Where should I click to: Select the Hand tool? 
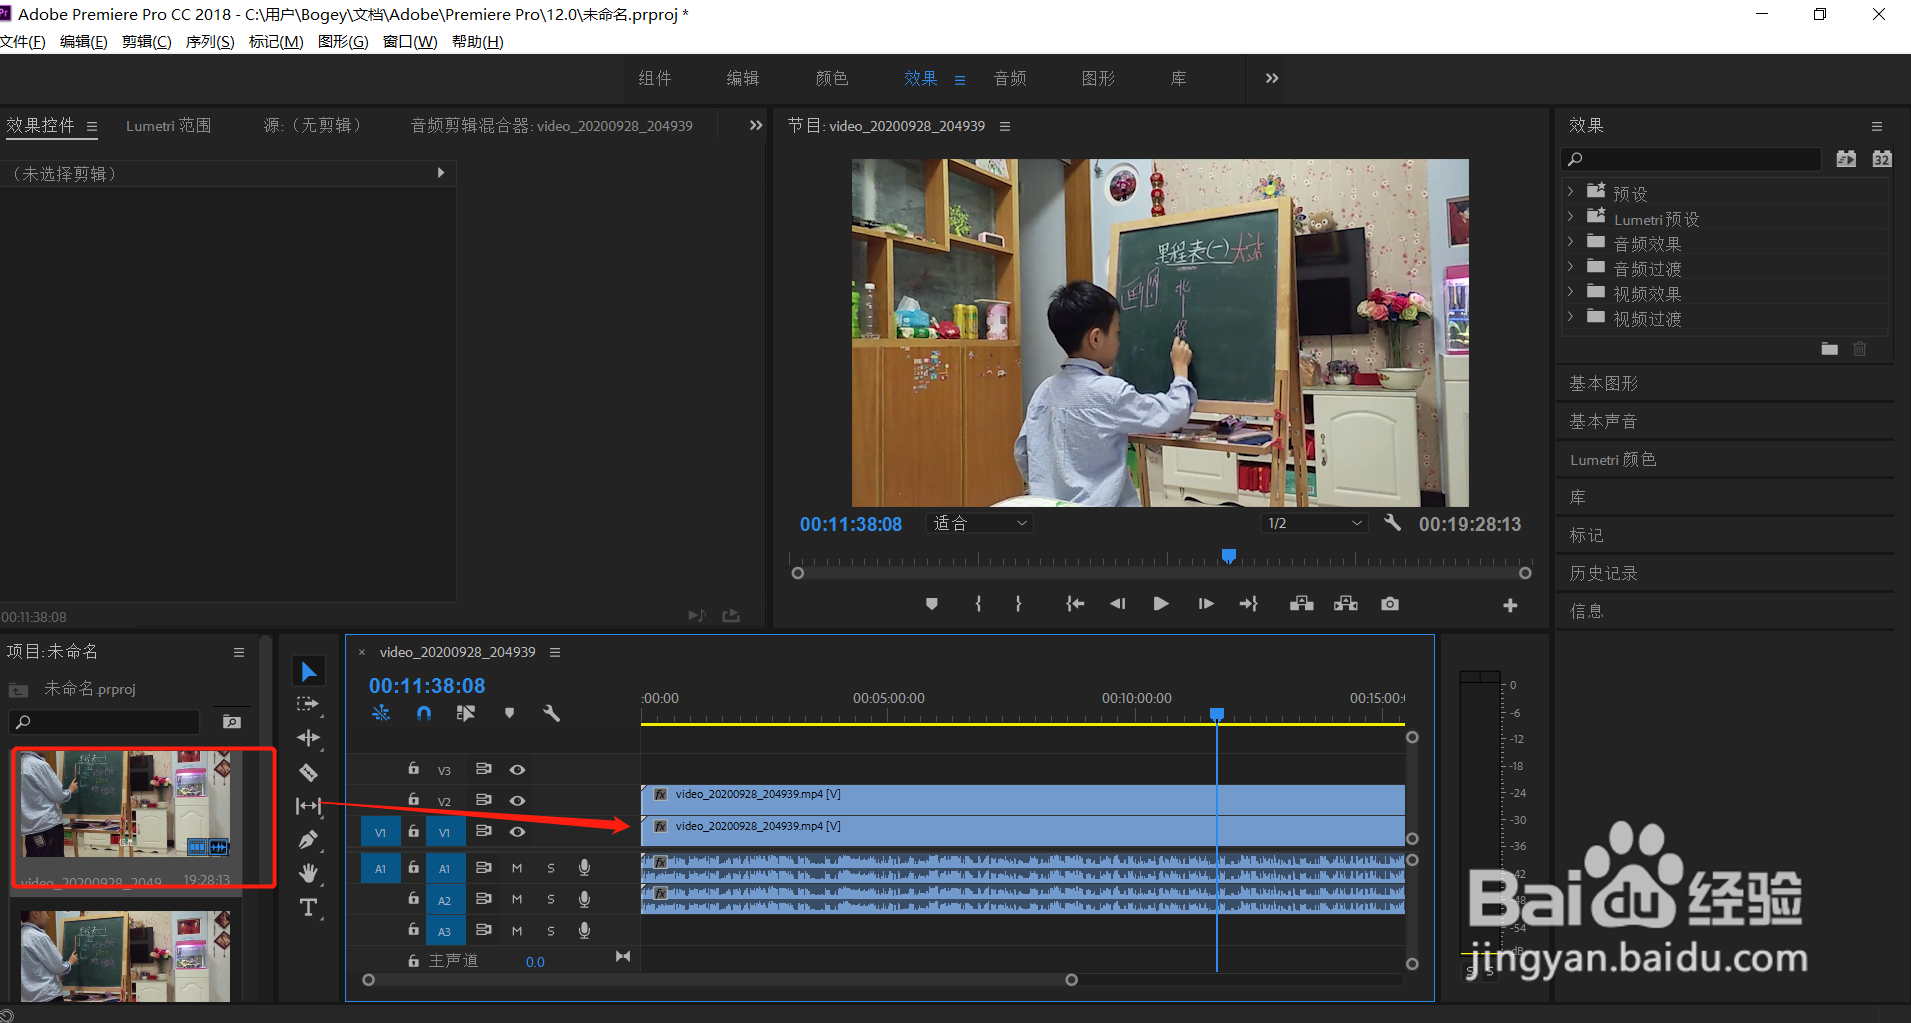tap(308, 873)
